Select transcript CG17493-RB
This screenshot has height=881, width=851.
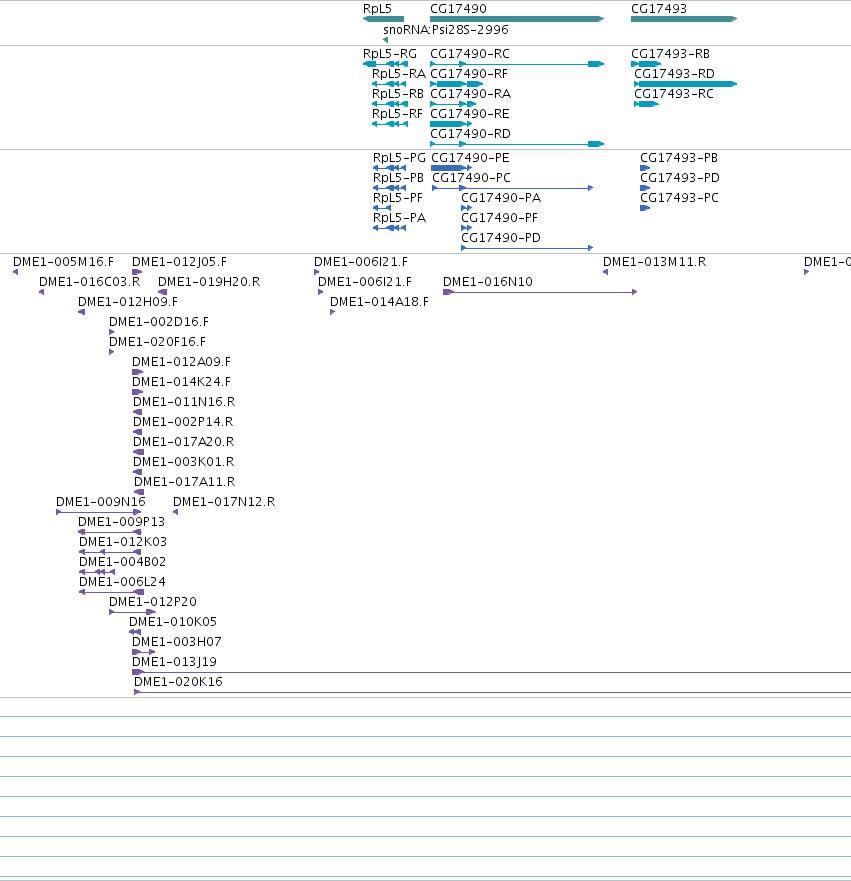[646, 64]
